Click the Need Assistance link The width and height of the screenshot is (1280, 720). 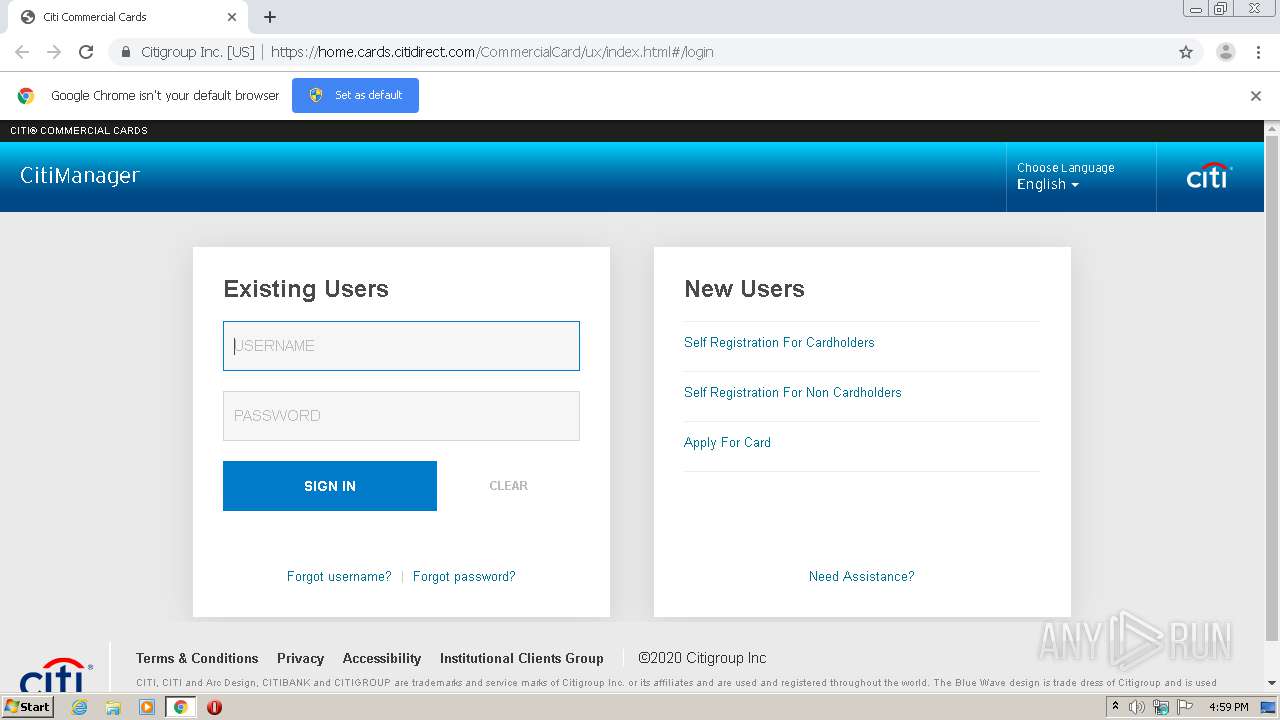tap(861, 577)
